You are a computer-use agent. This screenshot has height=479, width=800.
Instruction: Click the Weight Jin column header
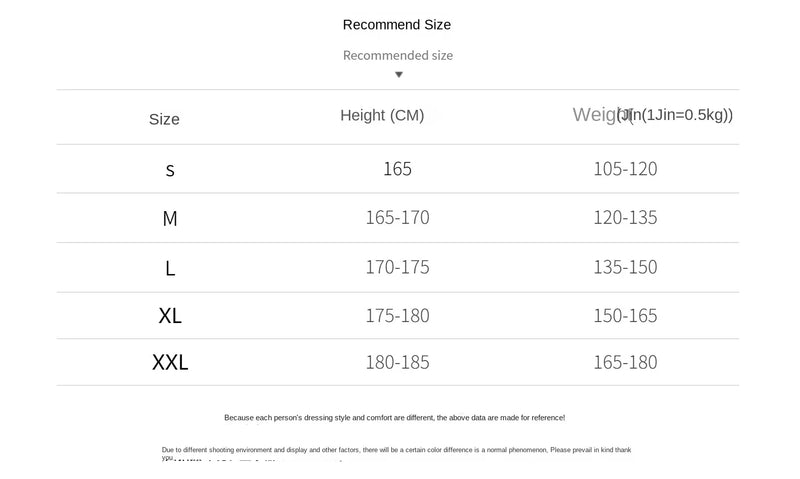tap(653, 115)
